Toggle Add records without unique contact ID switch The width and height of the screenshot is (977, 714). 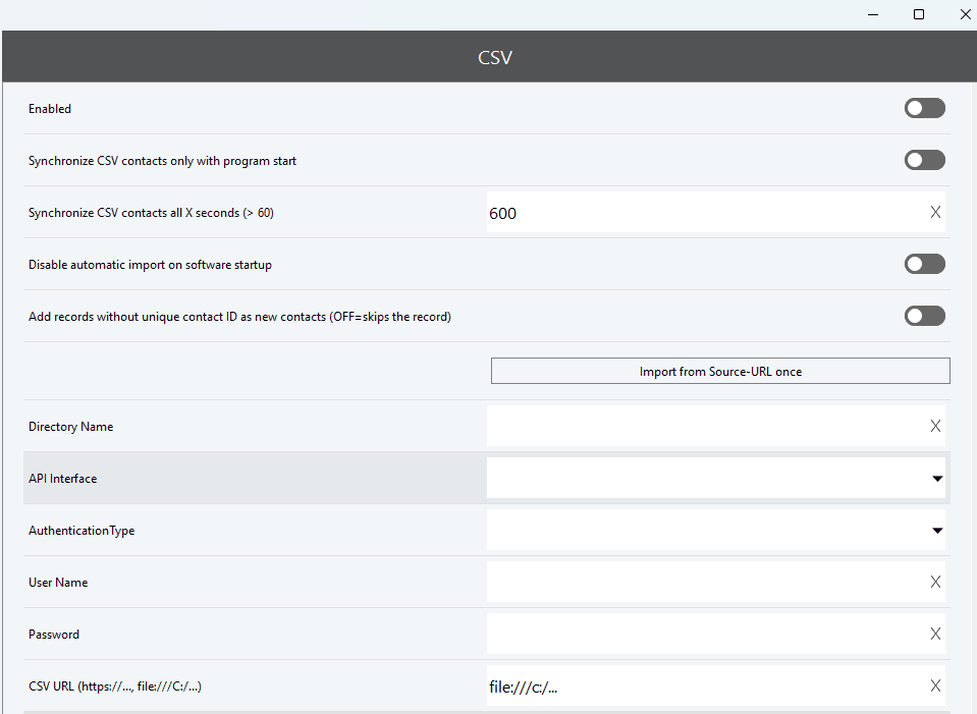(925, 316)
